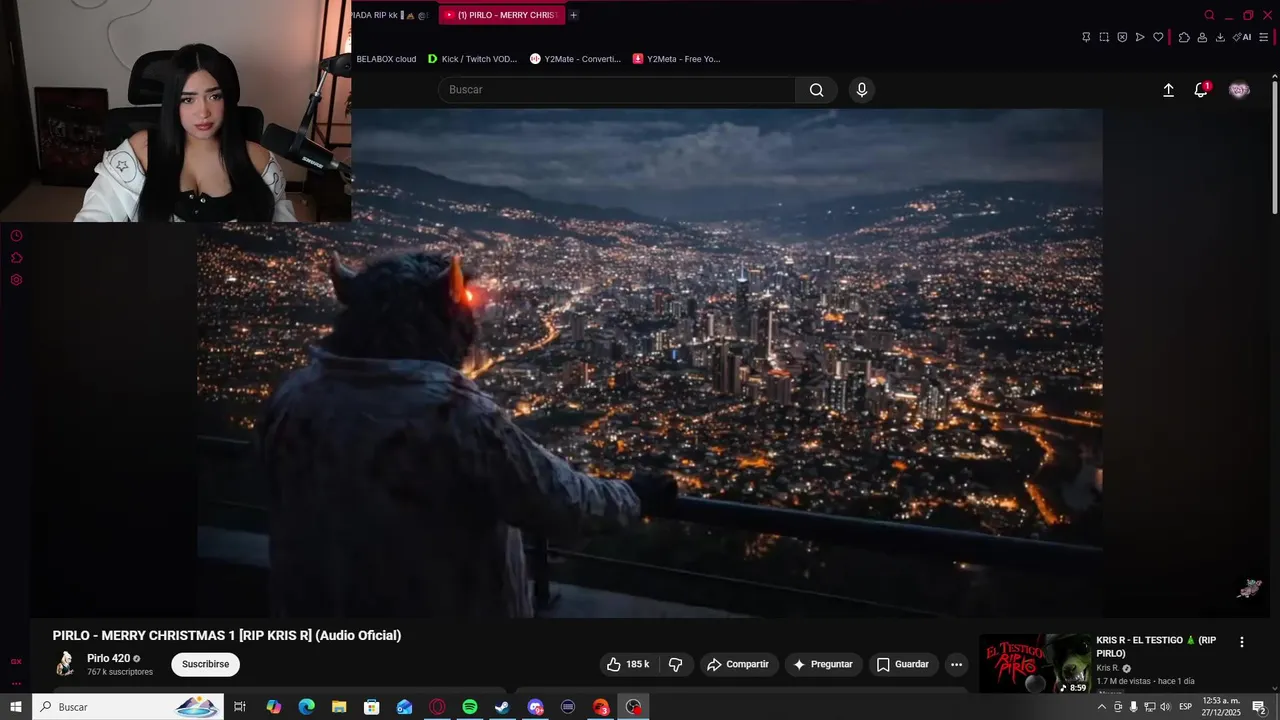Open Outlook mail from taskbar
1280x720 pixels.
[404, 707]
